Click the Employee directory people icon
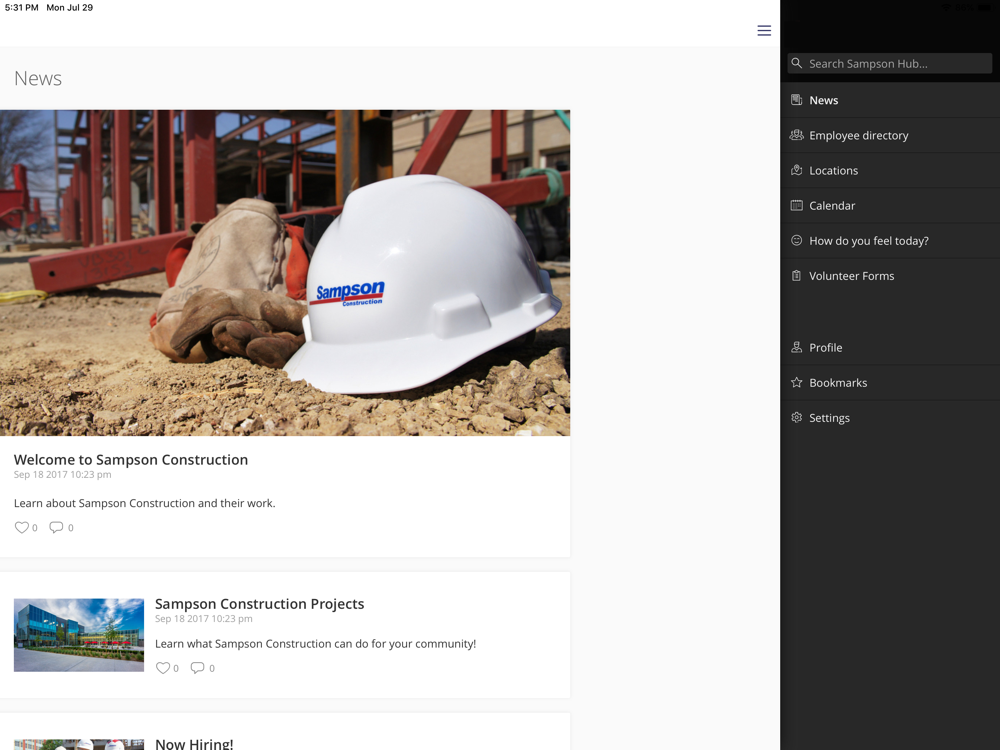Screen dimensions: 1000x750 click(797, 135)
